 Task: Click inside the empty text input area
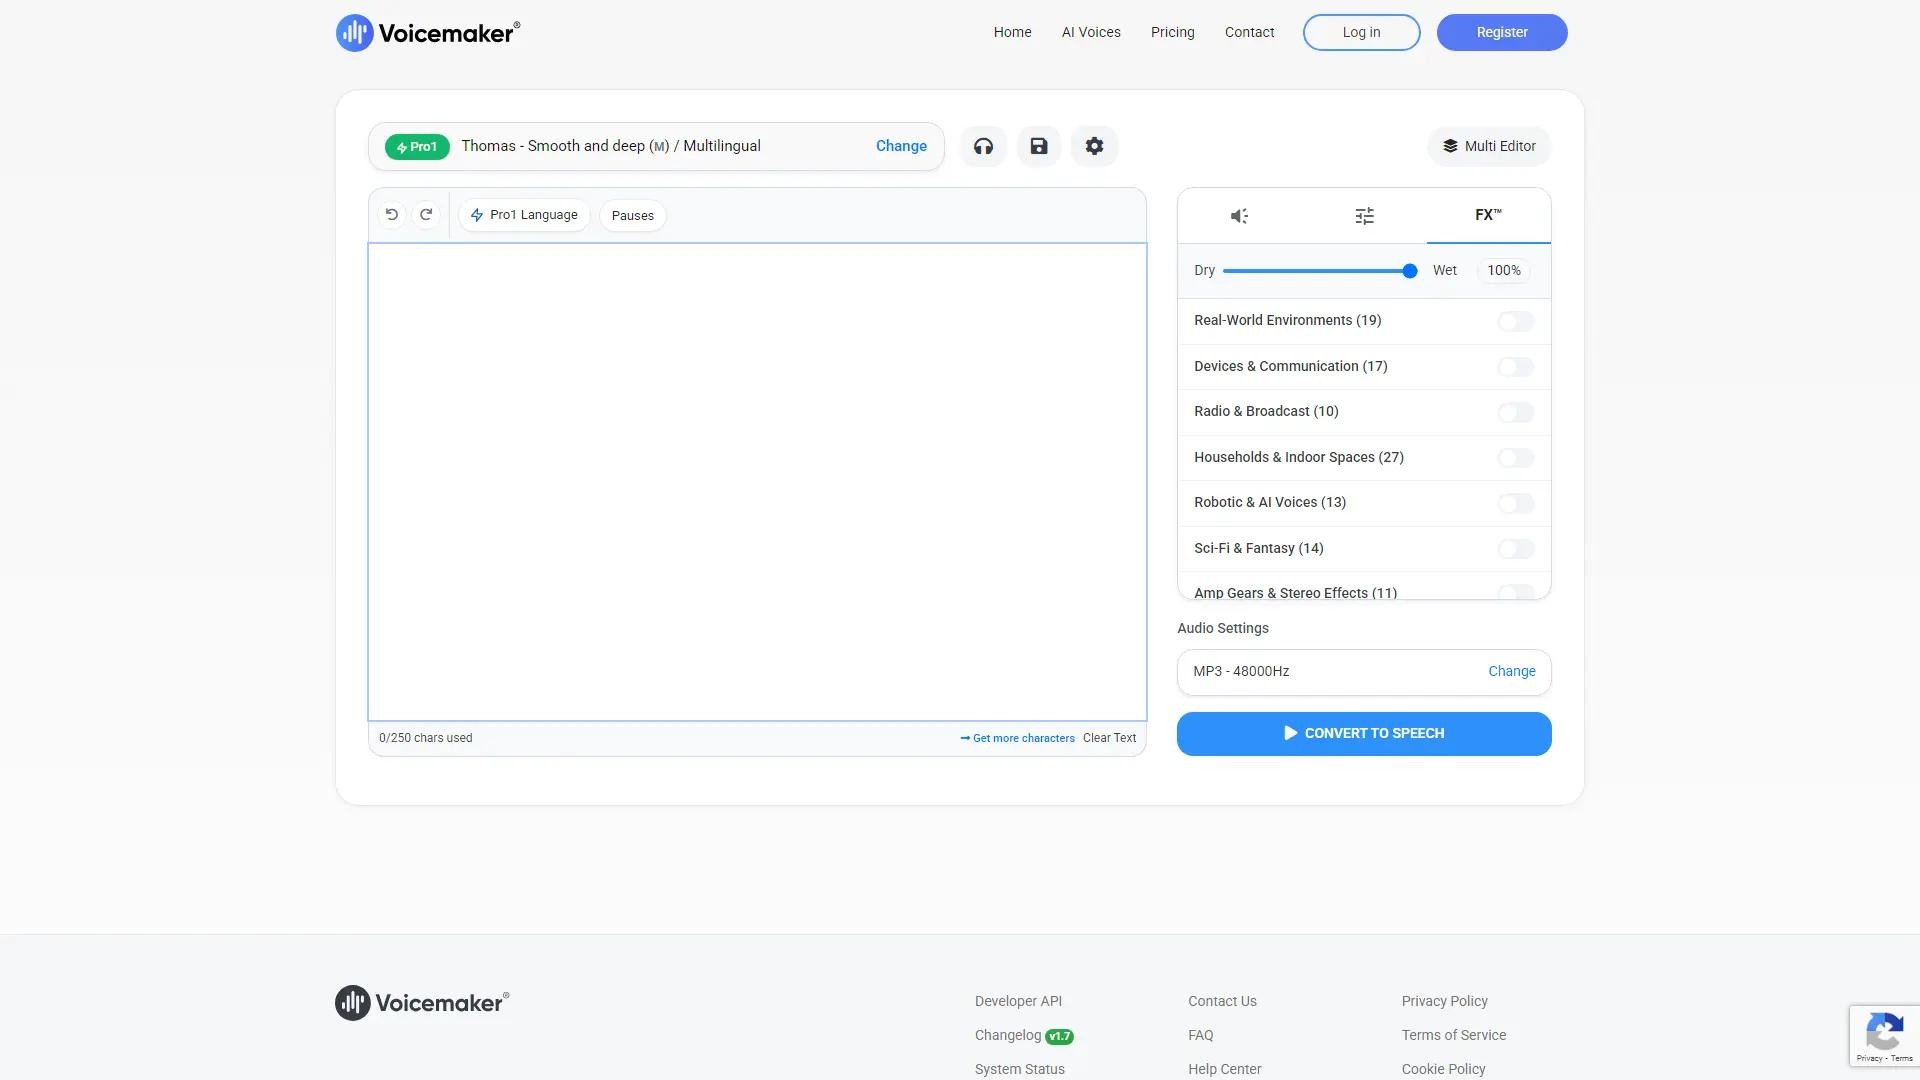click(757, 480)
